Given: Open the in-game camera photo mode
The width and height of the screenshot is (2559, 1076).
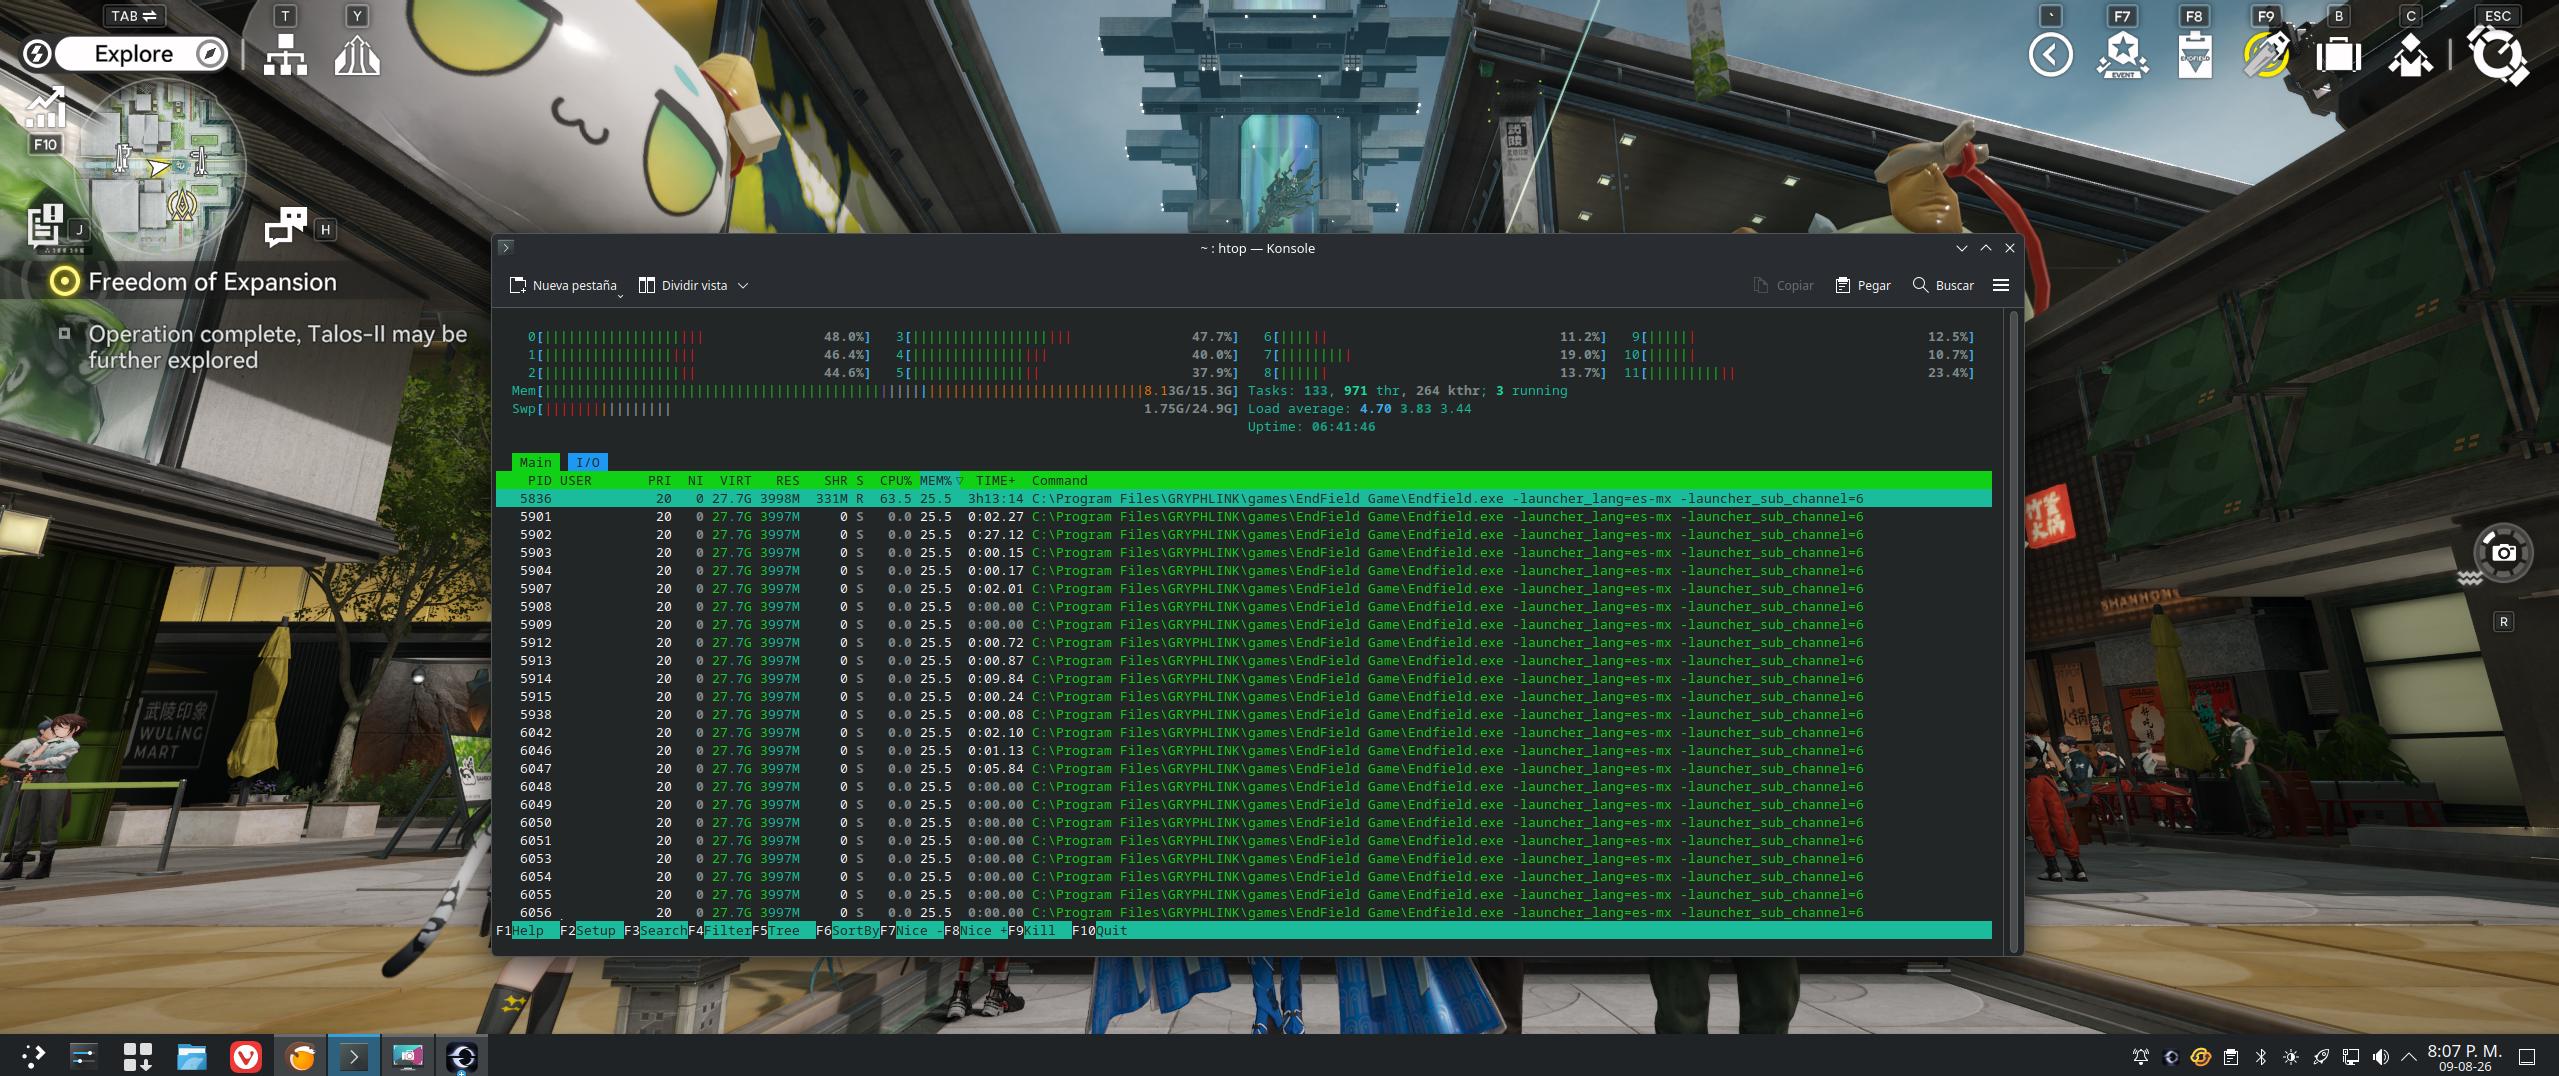Looking at the screenshot, I should click(2503, 552).
